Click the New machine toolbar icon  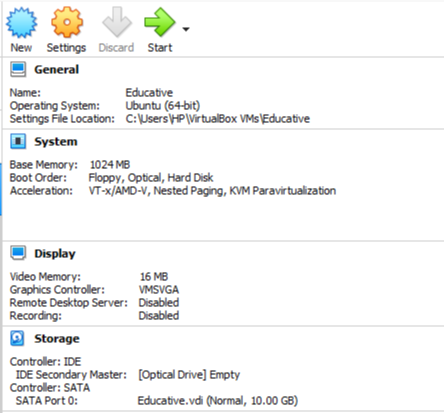click(21, 22)
